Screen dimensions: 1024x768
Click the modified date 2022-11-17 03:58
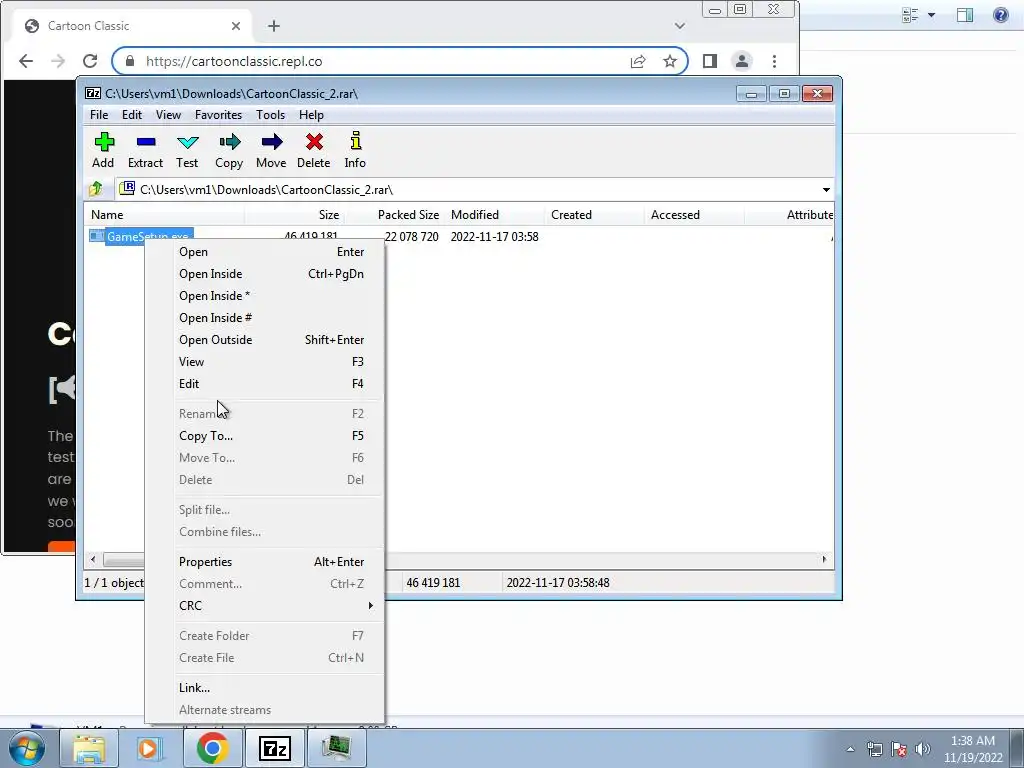[494, 236]
